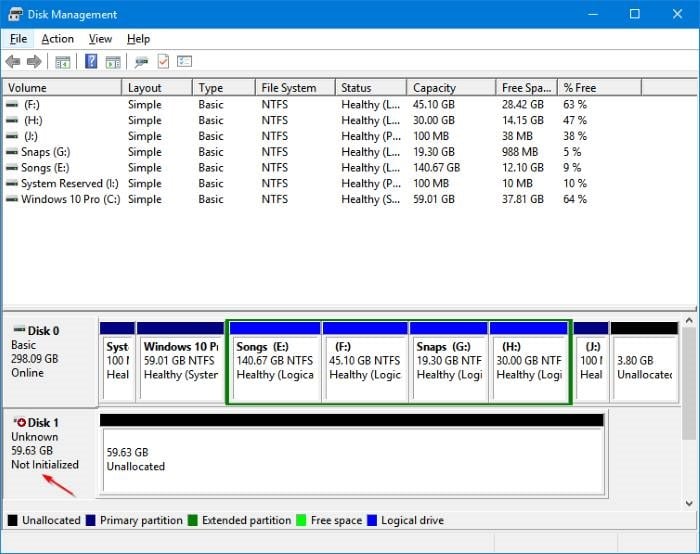Click the Disk 1 Not Initialized label

pyautogui.click(x=45, y=464)
